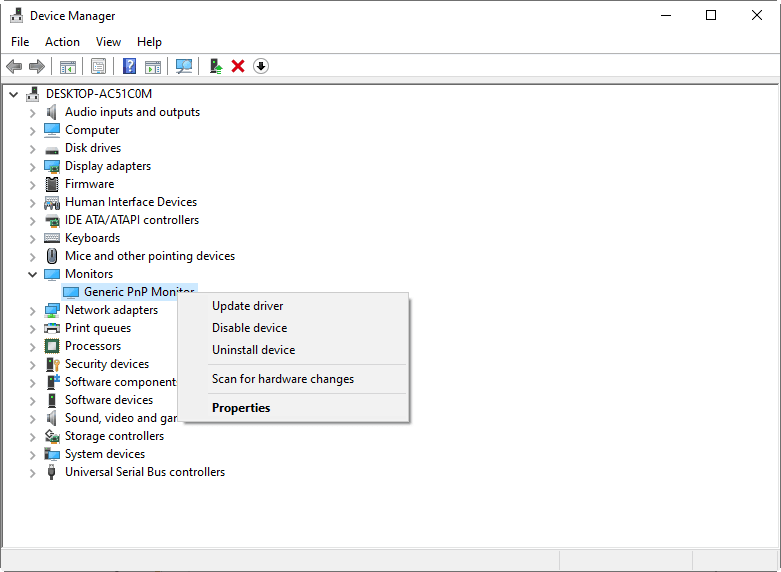Click the Device Manager title bar icon
The width and height of the screenshot is (781, 572).
click(x=16, y=15)
